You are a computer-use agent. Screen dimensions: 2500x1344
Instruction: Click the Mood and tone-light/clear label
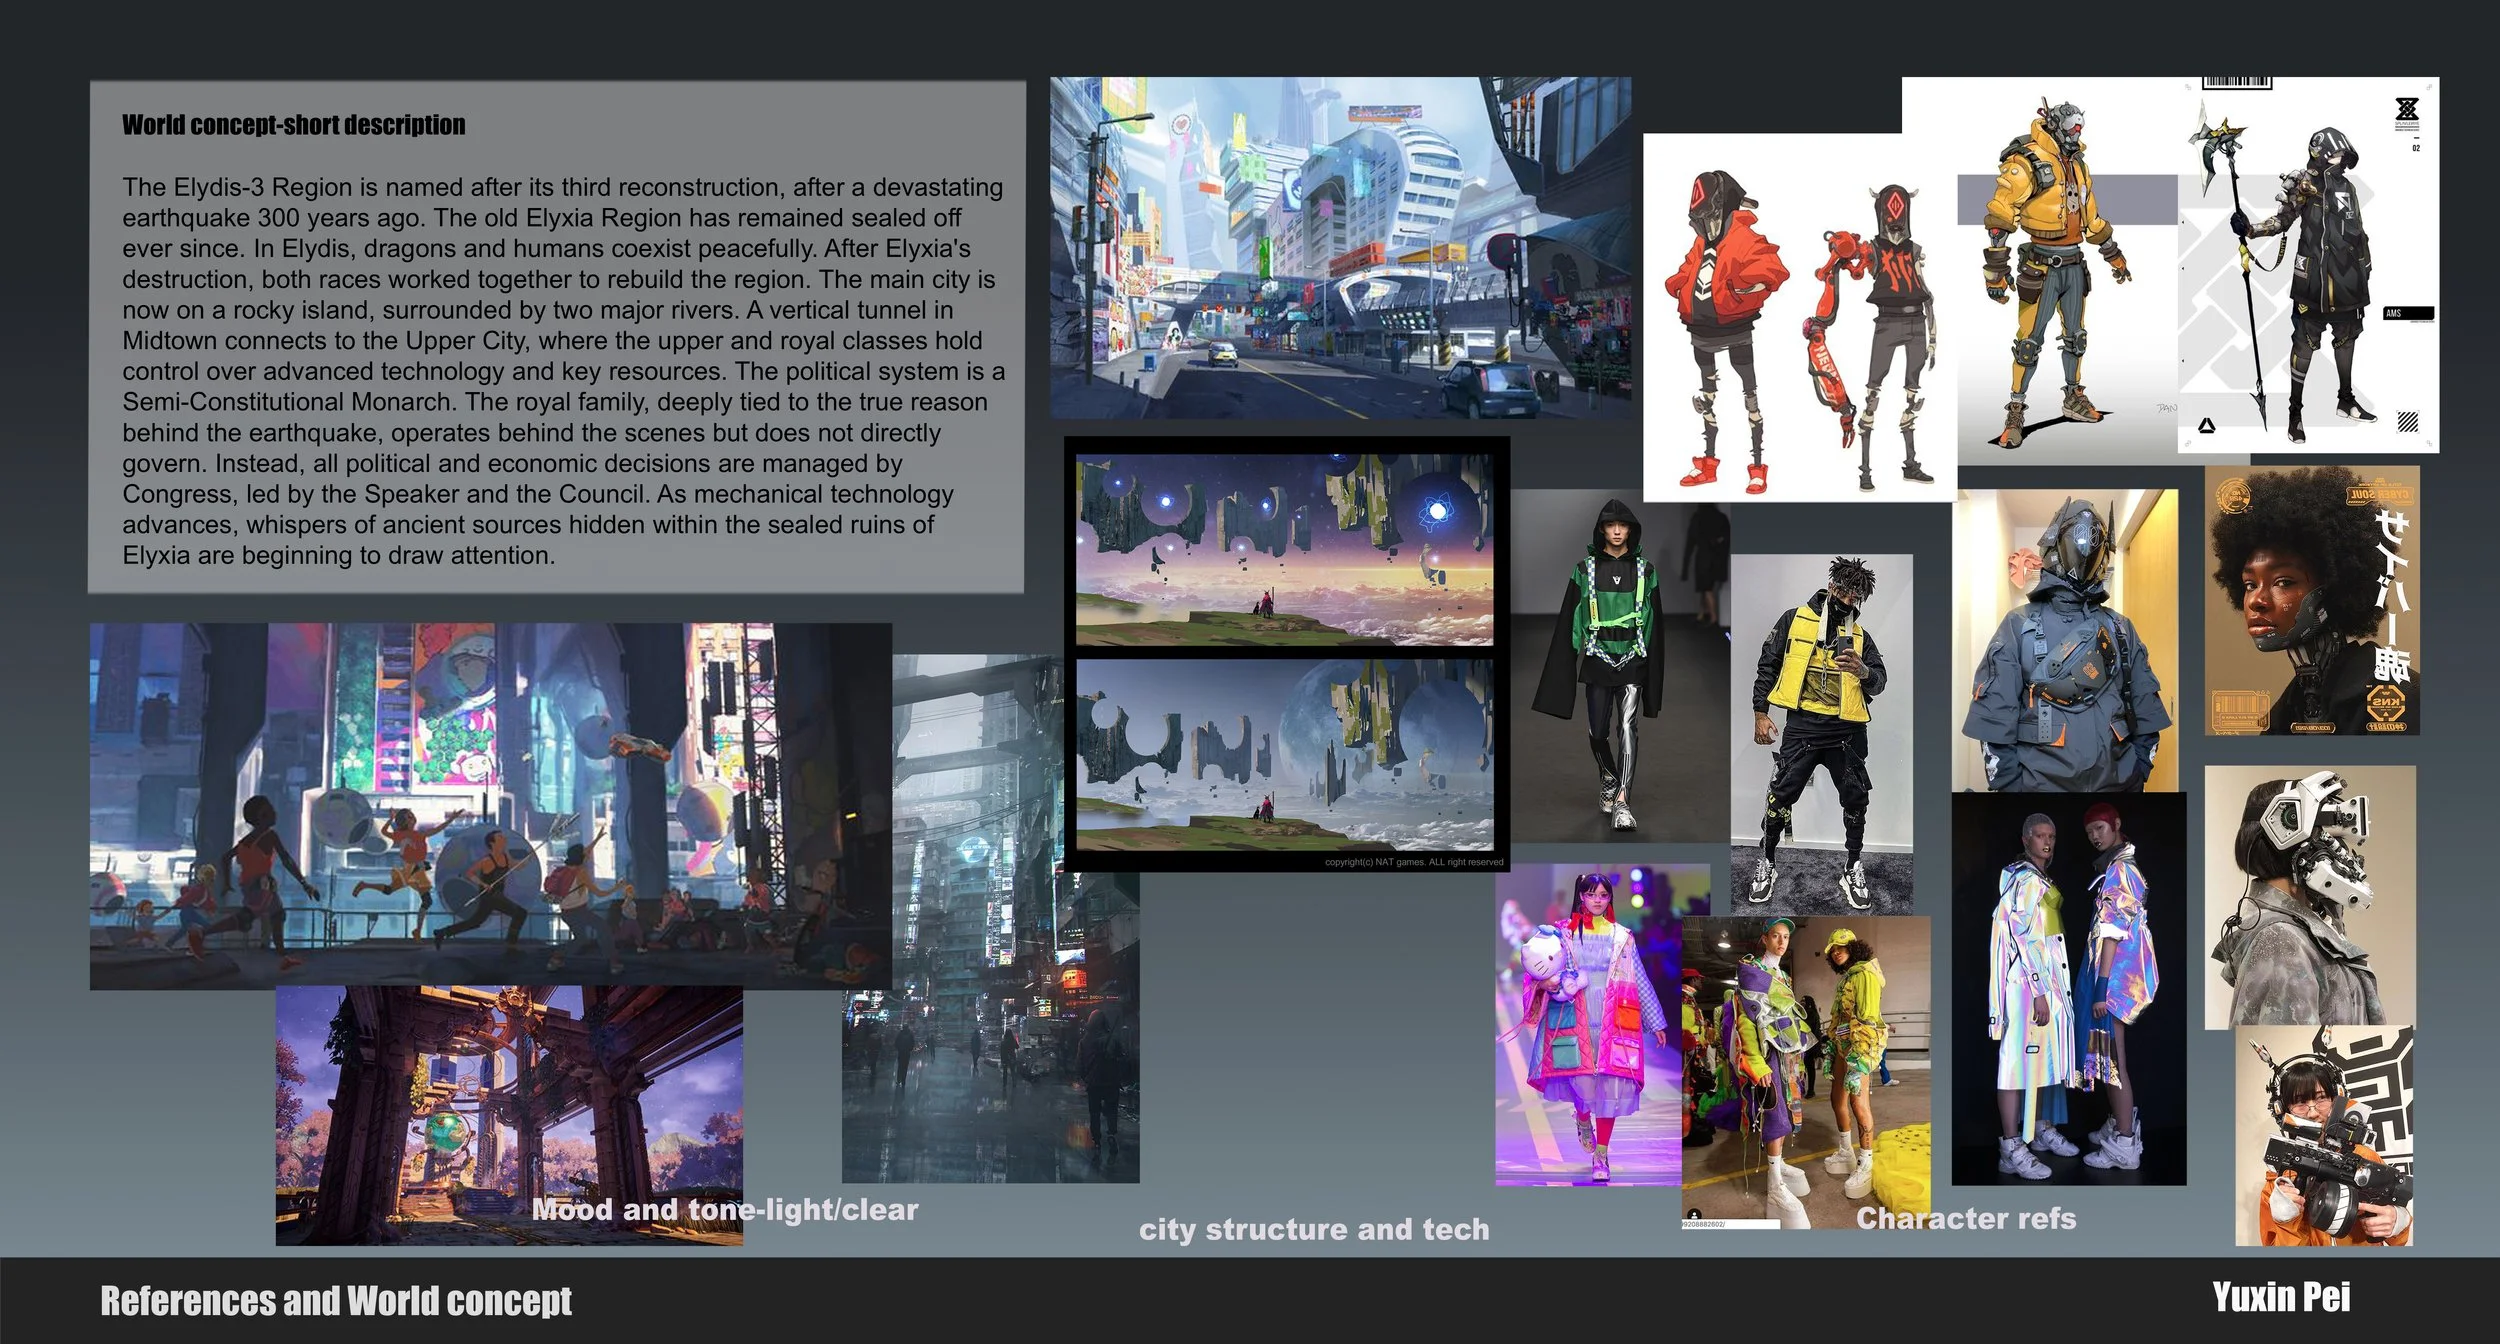tap(730, 1210)
